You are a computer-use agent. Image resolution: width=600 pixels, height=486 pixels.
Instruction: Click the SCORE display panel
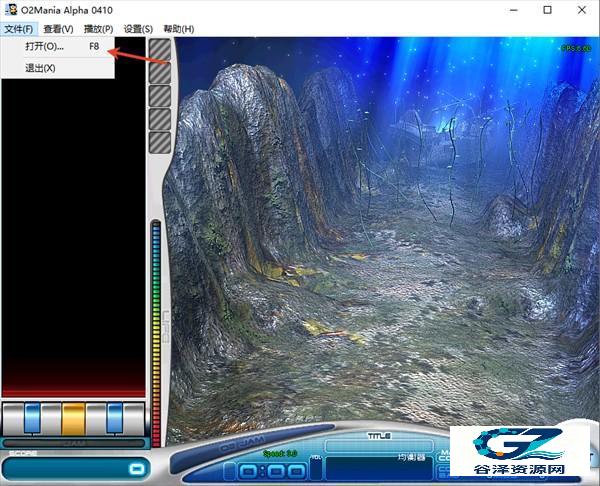[75, 468]
